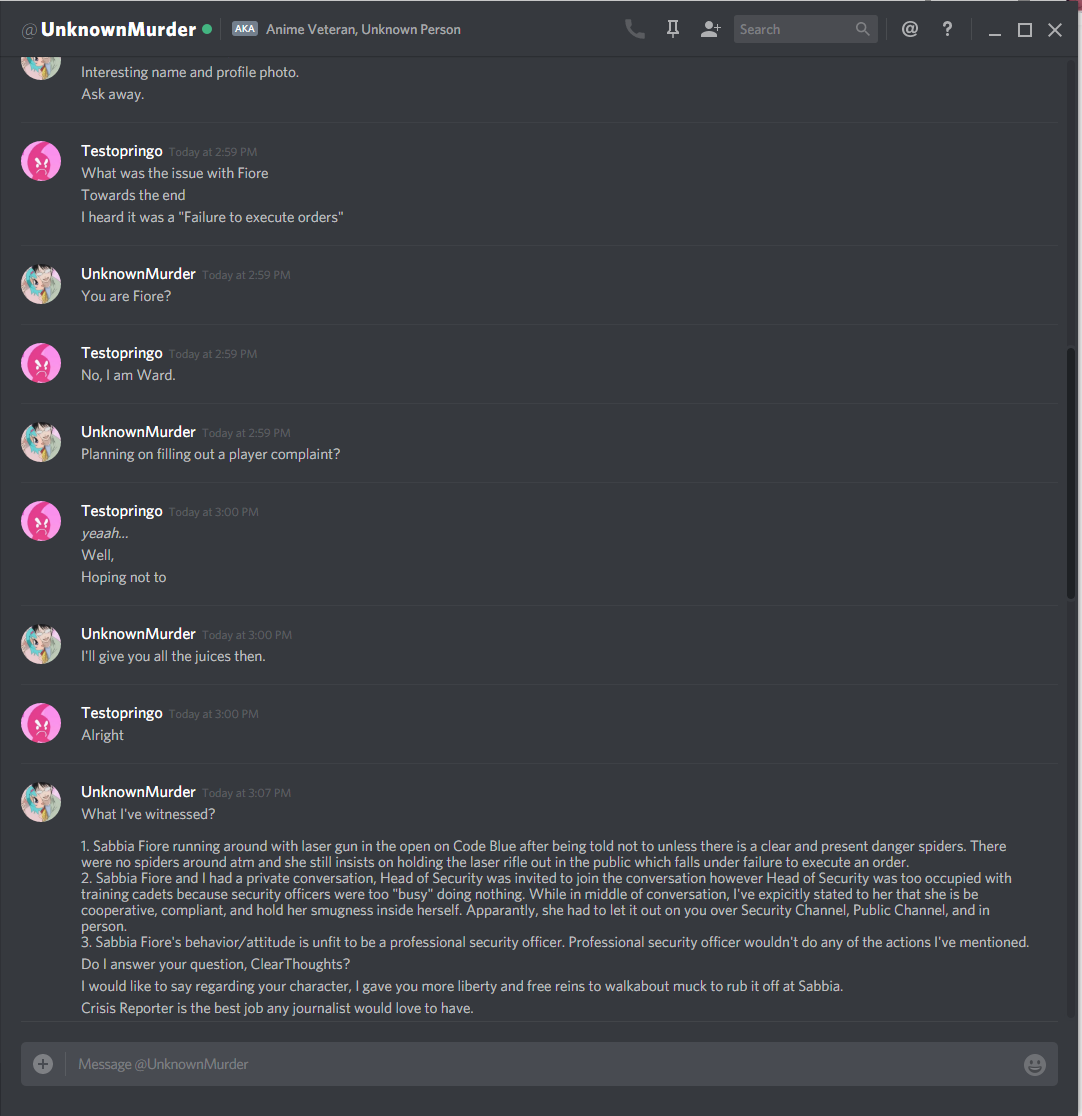Click Testopringo avatar beside 'Alright' message

pos(41,723)
